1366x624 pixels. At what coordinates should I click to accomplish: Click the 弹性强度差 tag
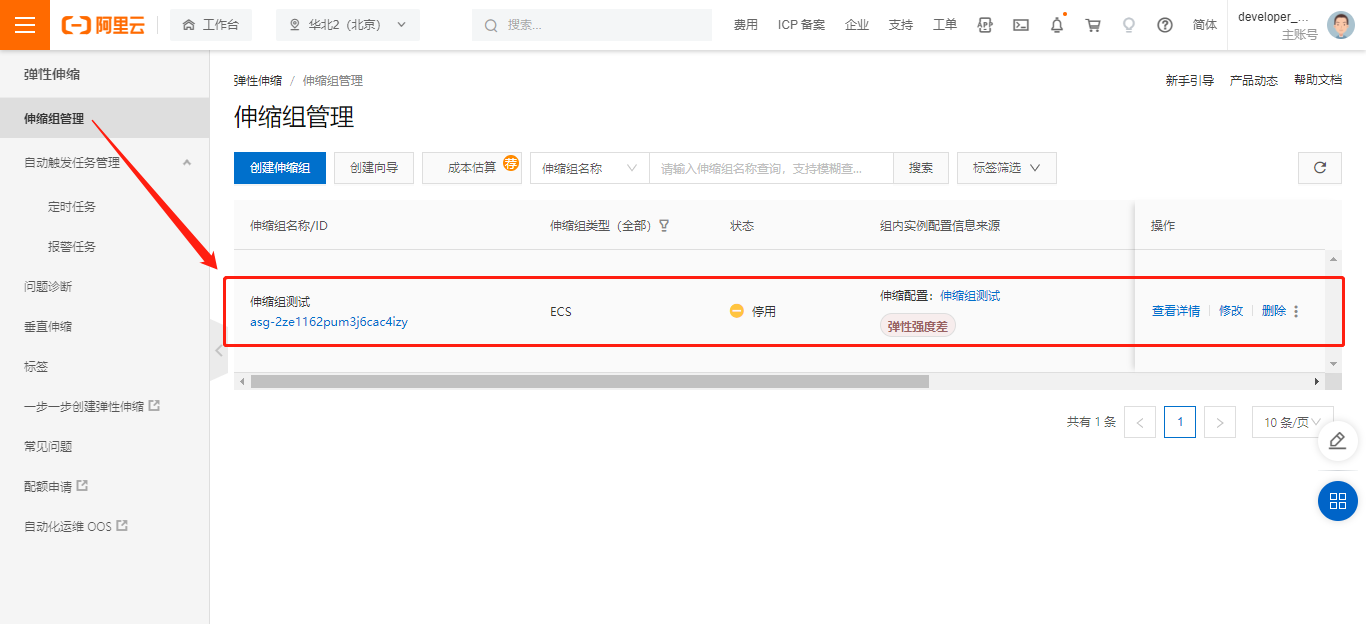918,326
